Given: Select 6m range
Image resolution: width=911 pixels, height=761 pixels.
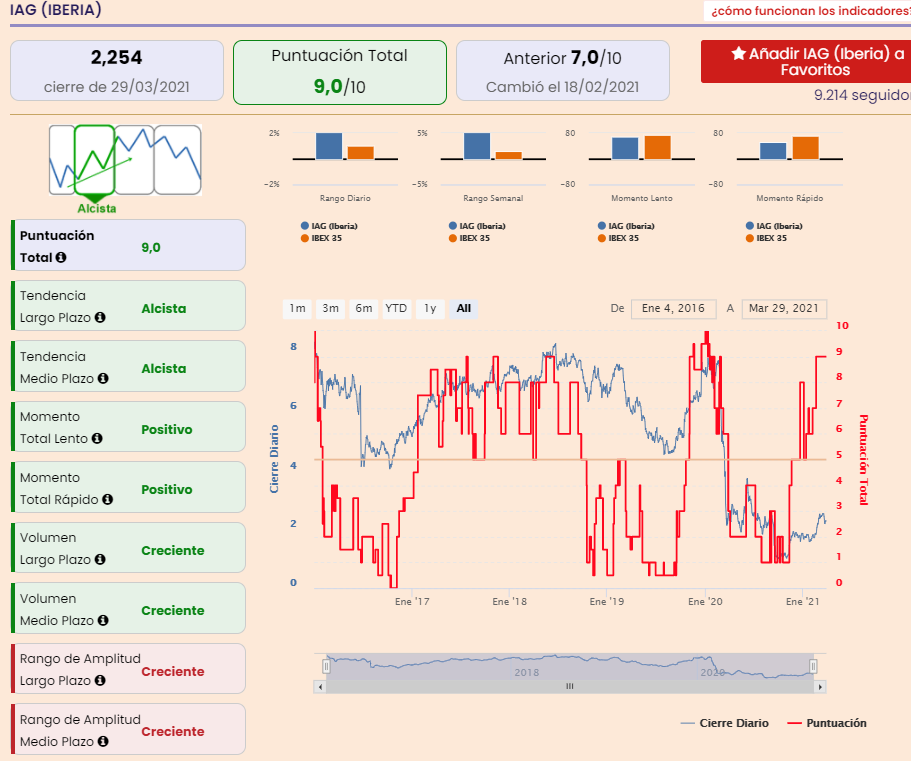Looking at the screenshot, I should [364, 308].
